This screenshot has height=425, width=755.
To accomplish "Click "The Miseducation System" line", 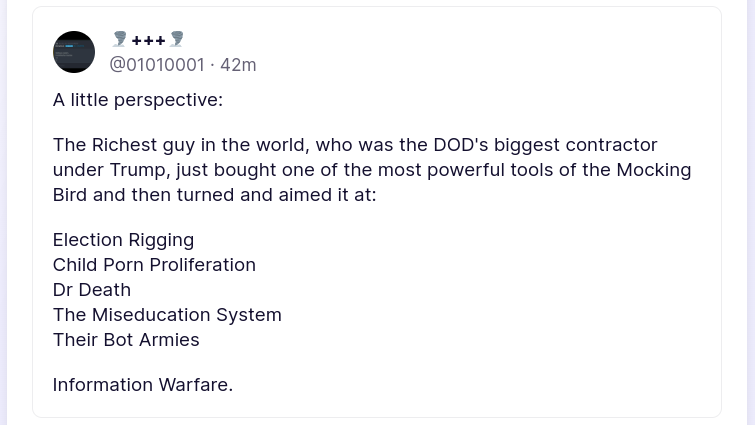I will click(167, 315).
